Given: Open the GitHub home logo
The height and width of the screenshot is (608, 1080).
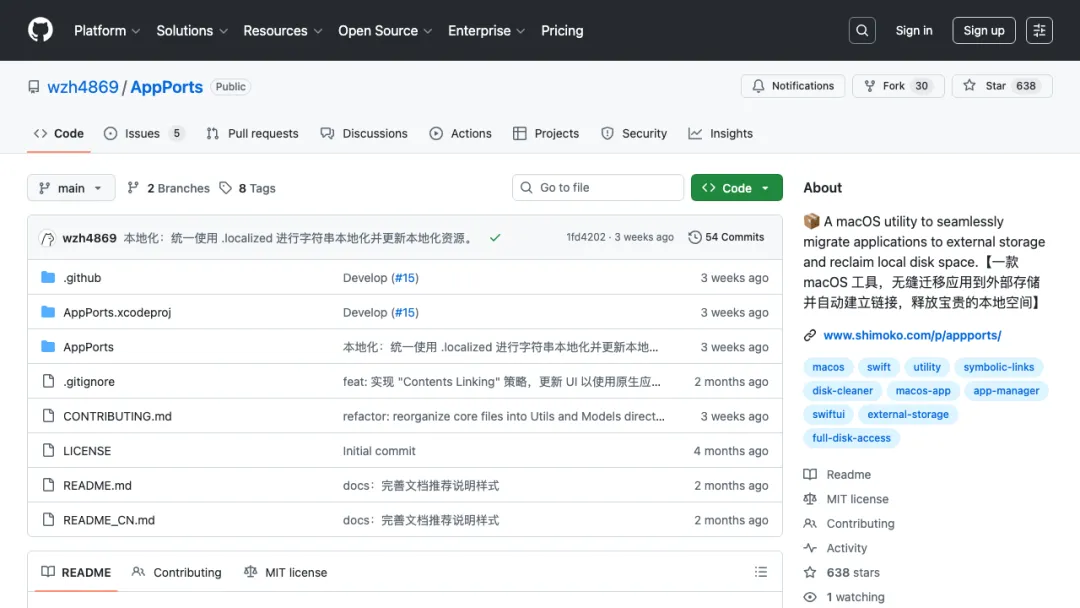Looking at the screenshot, I should tap(40, 30).
